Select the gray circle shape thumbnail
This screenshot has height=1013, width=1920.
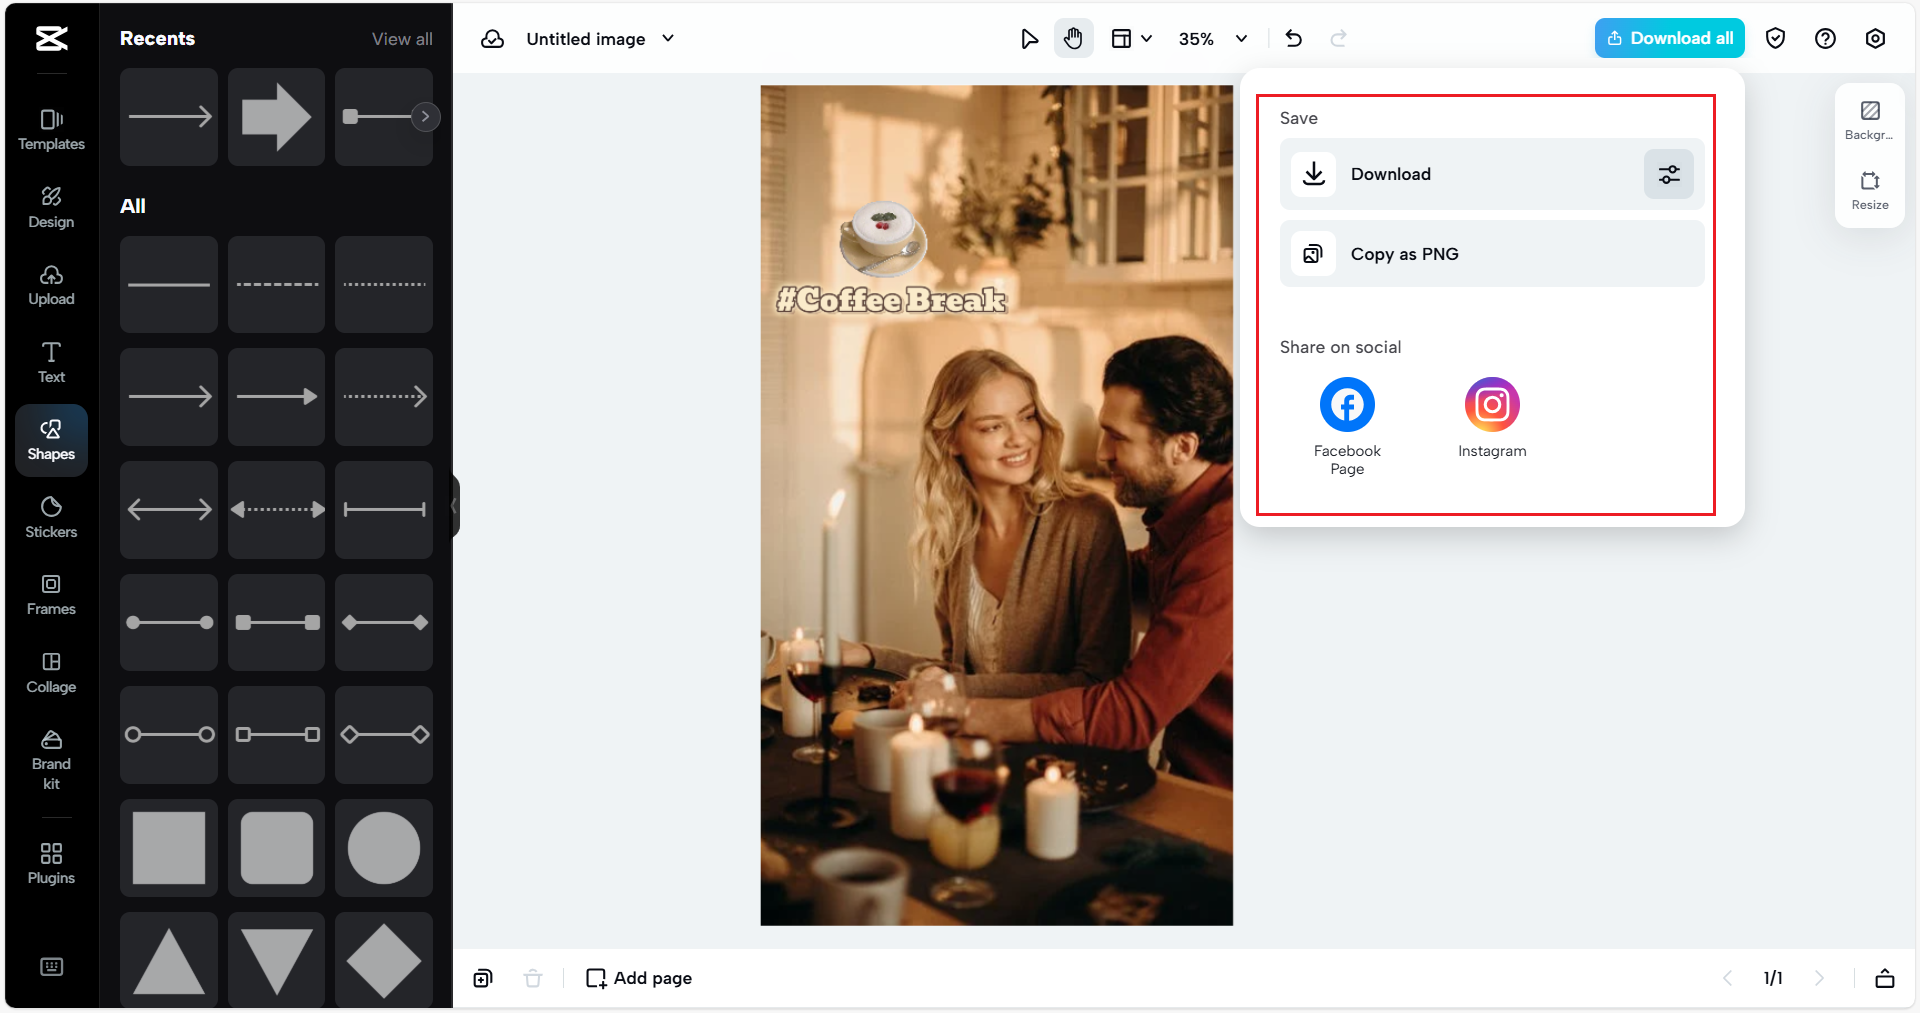pyautogui.click(x=383, y=848)
